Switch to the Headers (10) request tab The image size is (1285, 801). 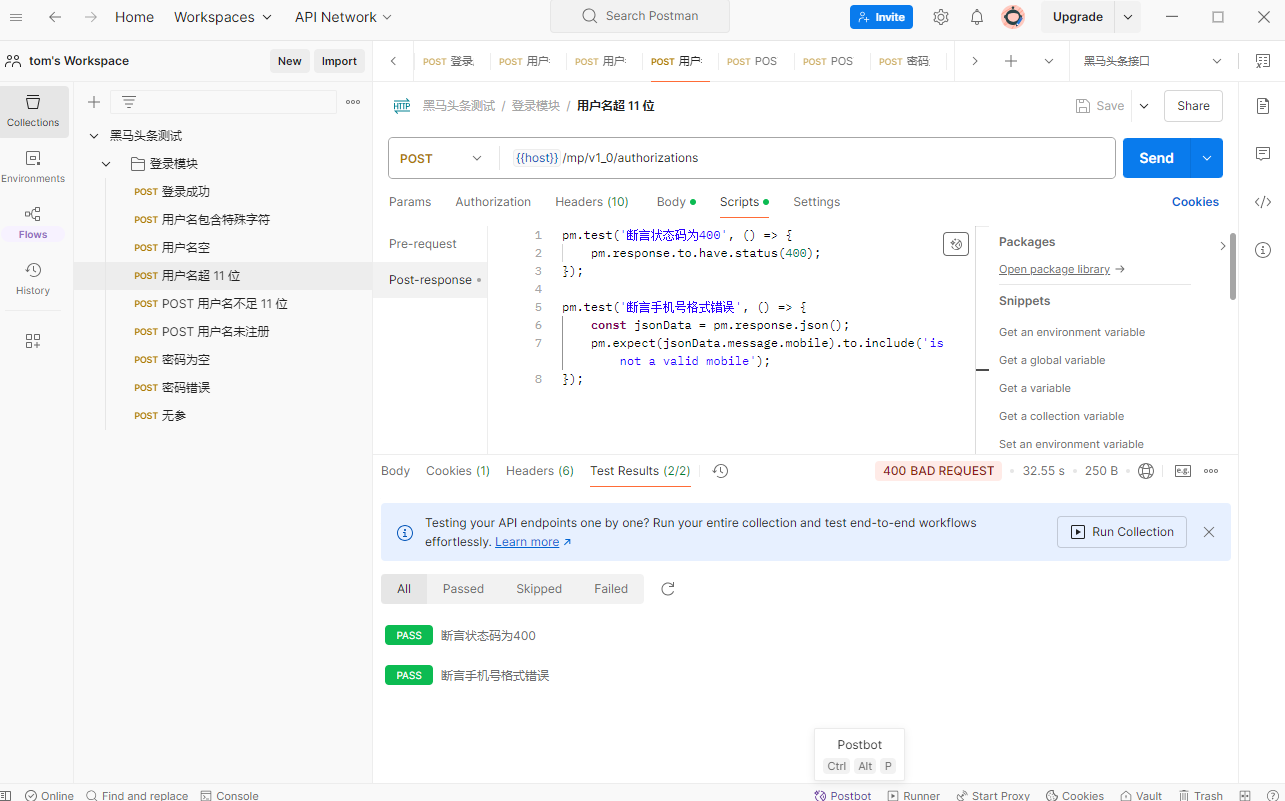pyautogui.click(x=592, y=202)
